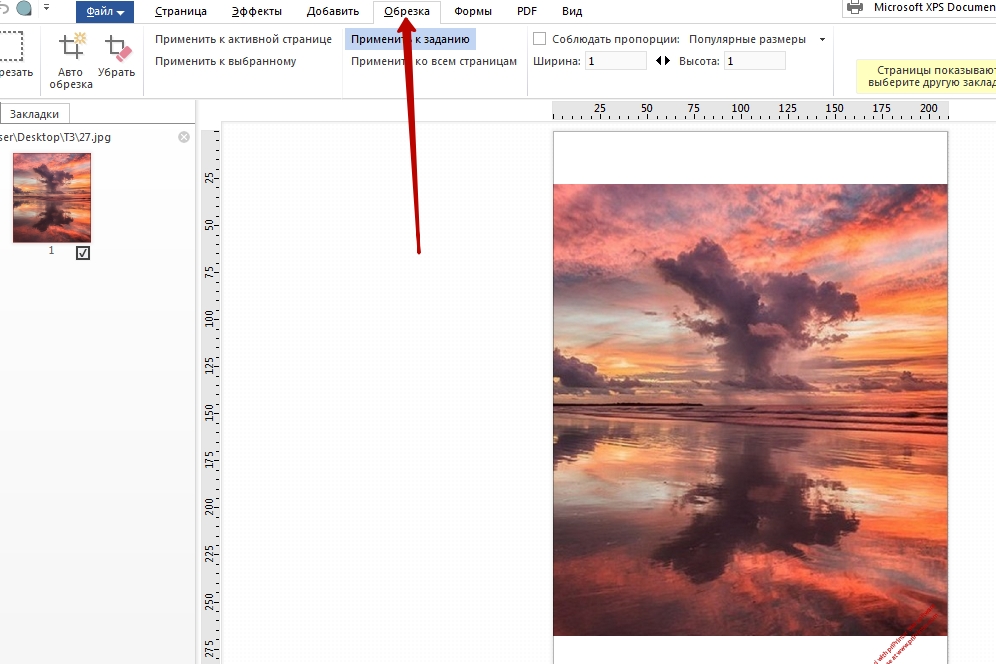996x664 pixels.
Task: Click Применить к активной странице
Action: point(243,39)
